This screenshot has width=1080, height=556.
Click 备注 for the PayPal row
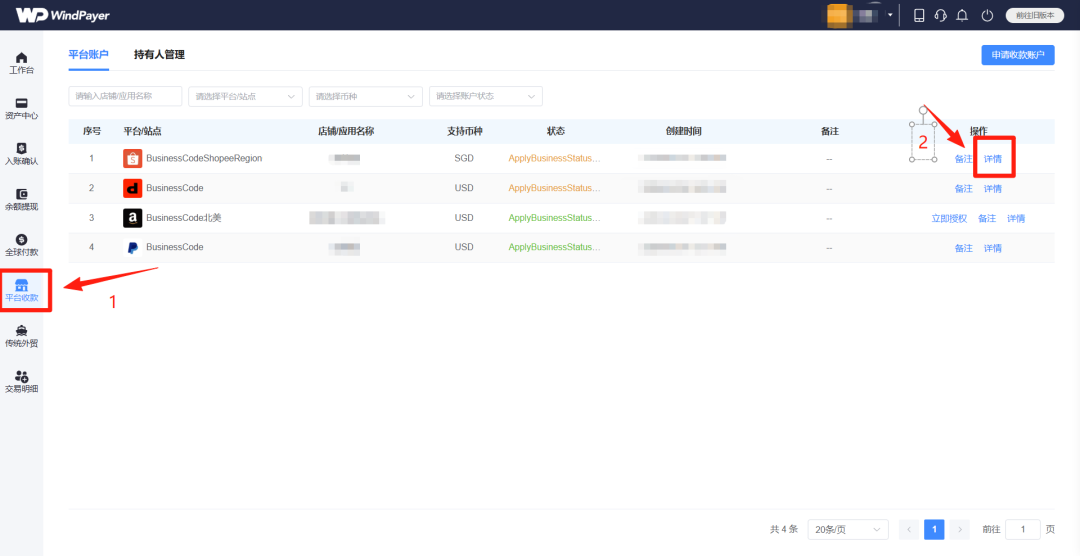964,248
